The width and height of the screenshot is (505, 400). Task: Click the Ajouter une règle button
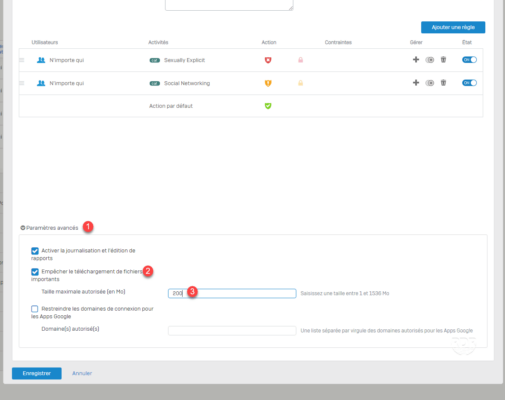453,27
